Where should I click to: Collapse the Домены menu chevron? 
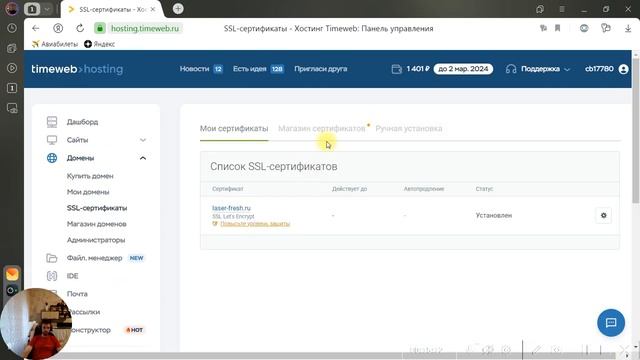point(143,158)
